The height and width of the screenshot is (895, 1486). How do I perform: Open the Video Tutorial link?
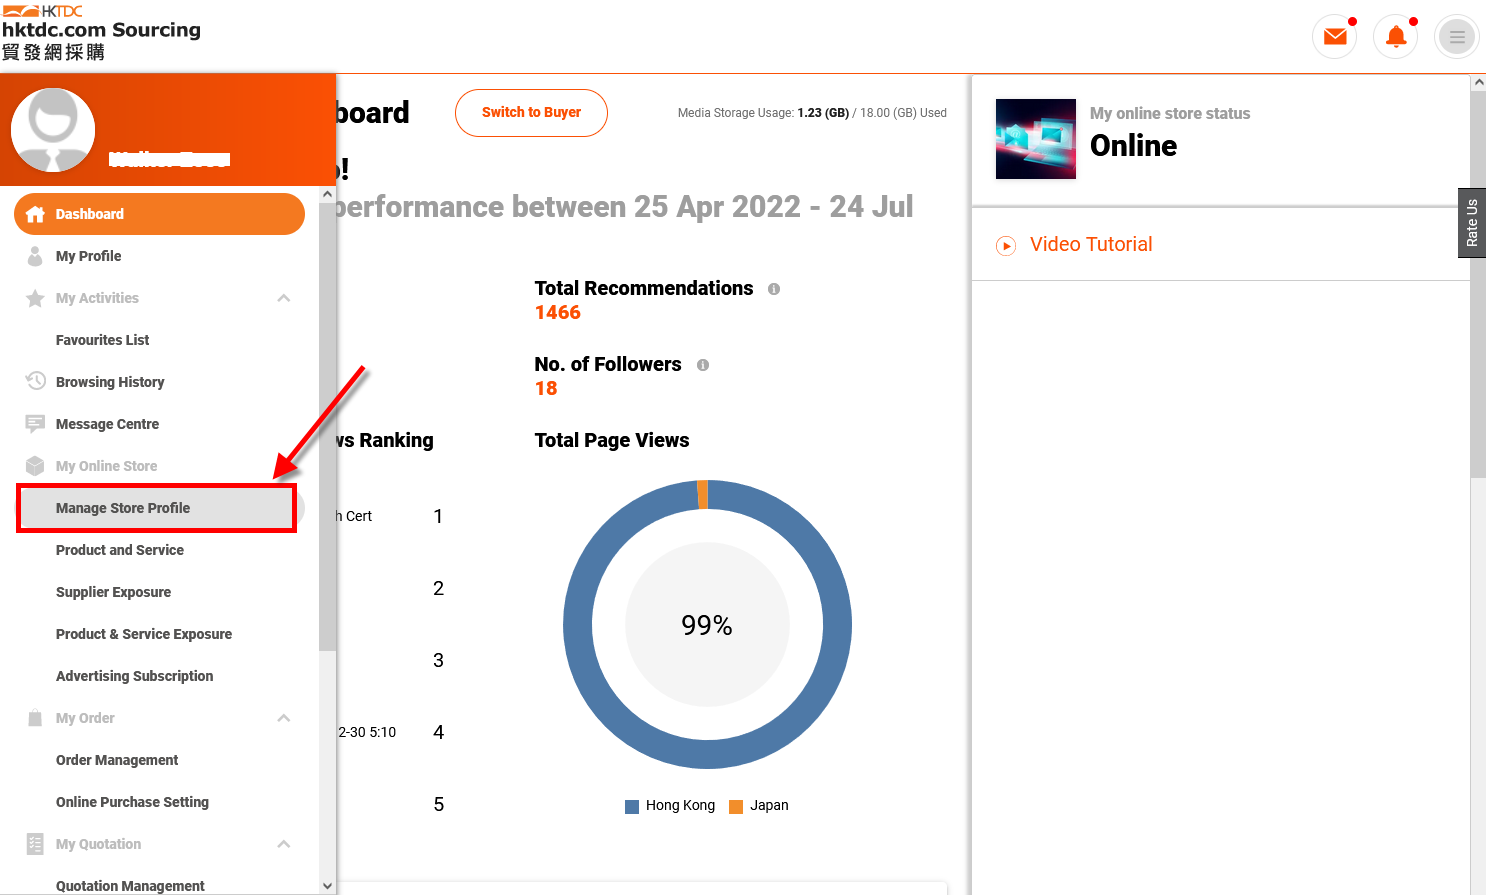pos(1091,245)
